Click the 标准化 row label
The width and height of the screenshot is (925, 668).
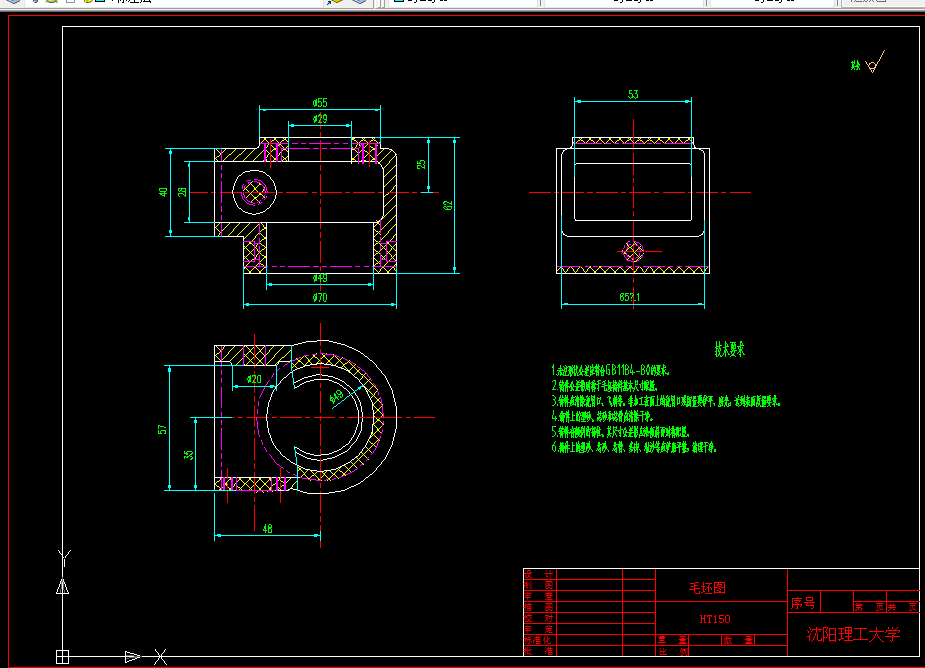pos(538,640)
